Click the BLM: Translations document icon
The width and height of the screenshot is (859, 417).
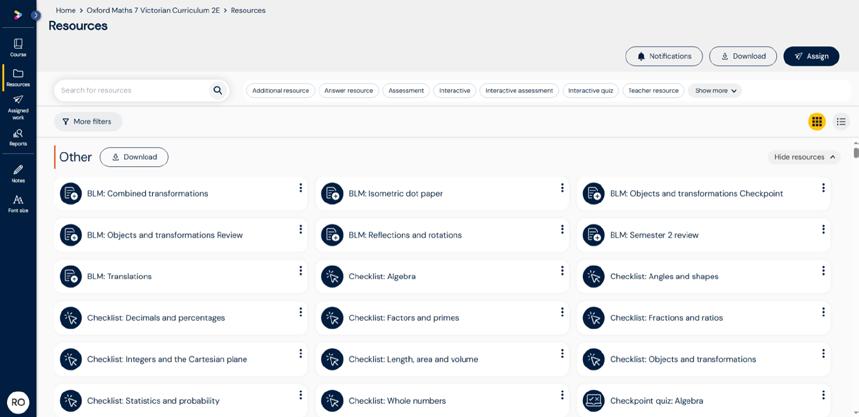click(x=71, y=276)
